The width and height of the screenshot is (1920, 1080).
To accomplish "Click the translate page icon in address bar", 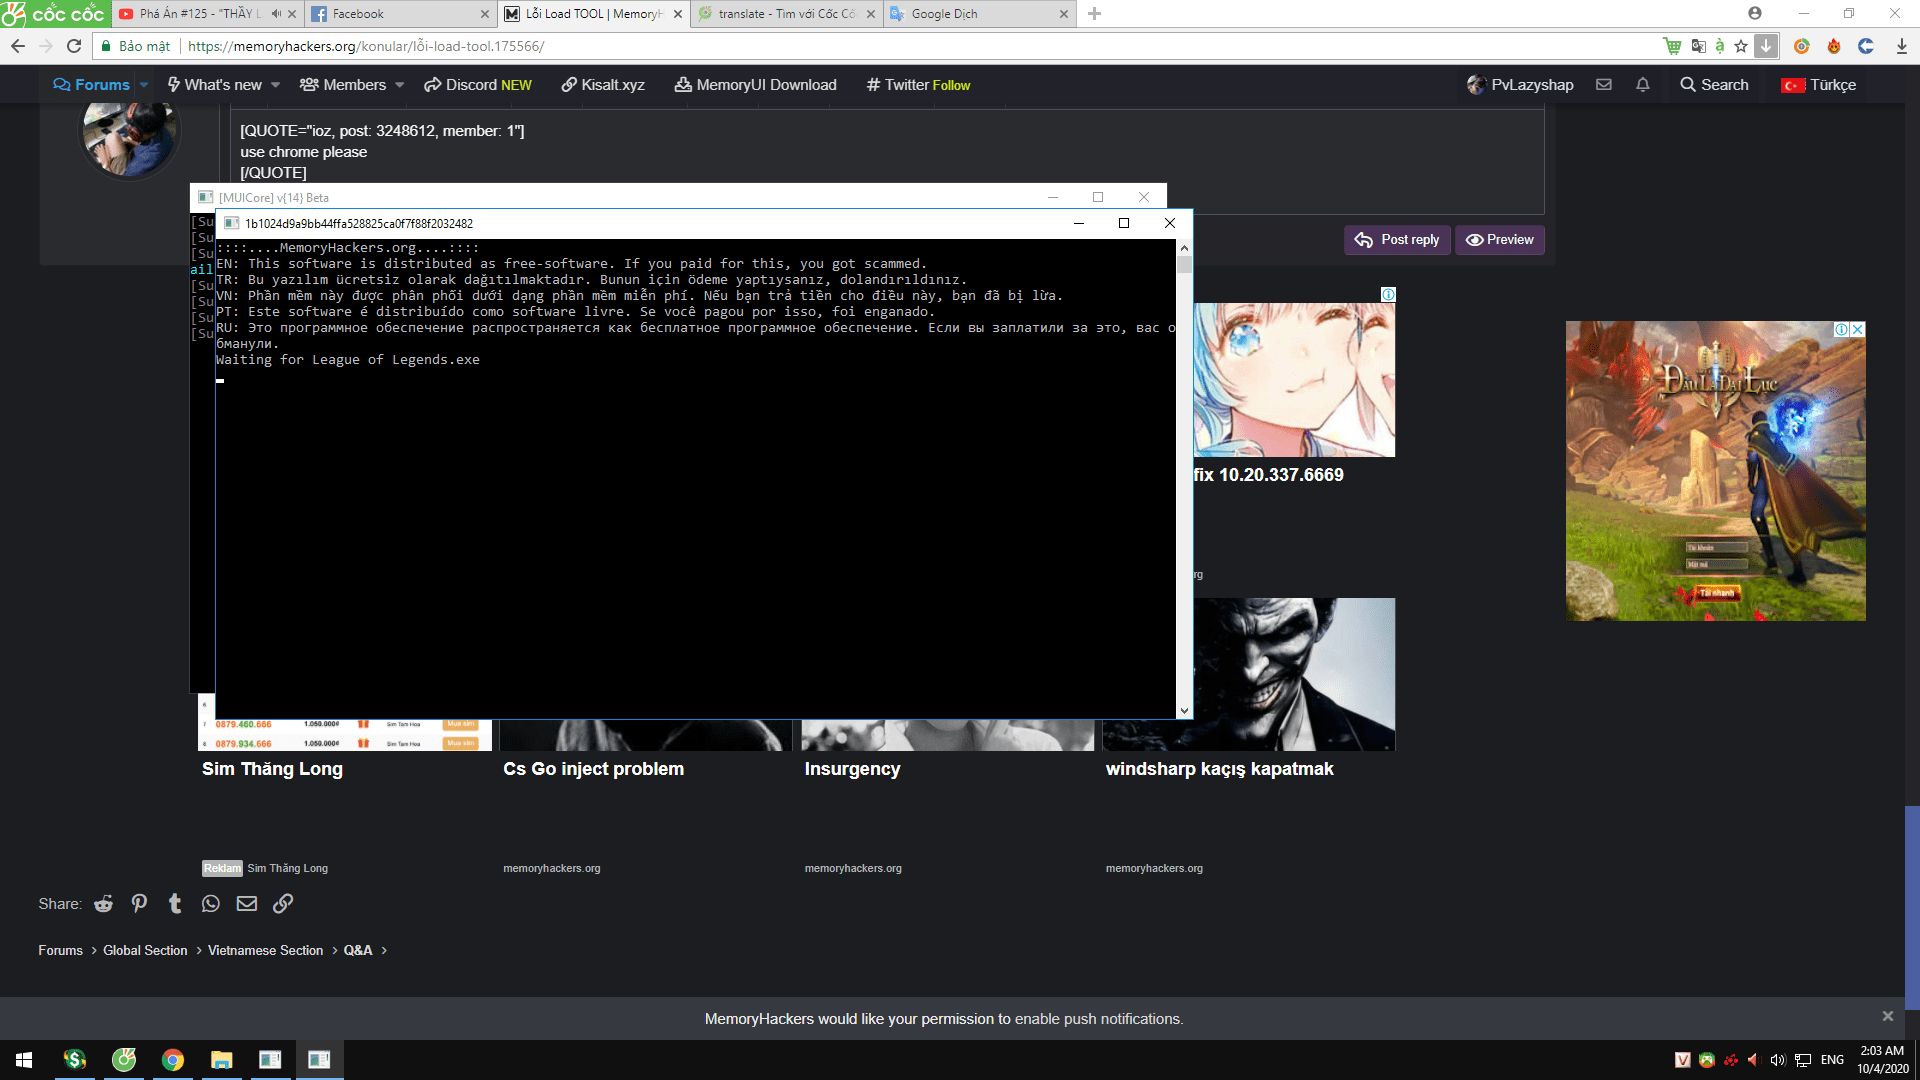I will 1698,46.
